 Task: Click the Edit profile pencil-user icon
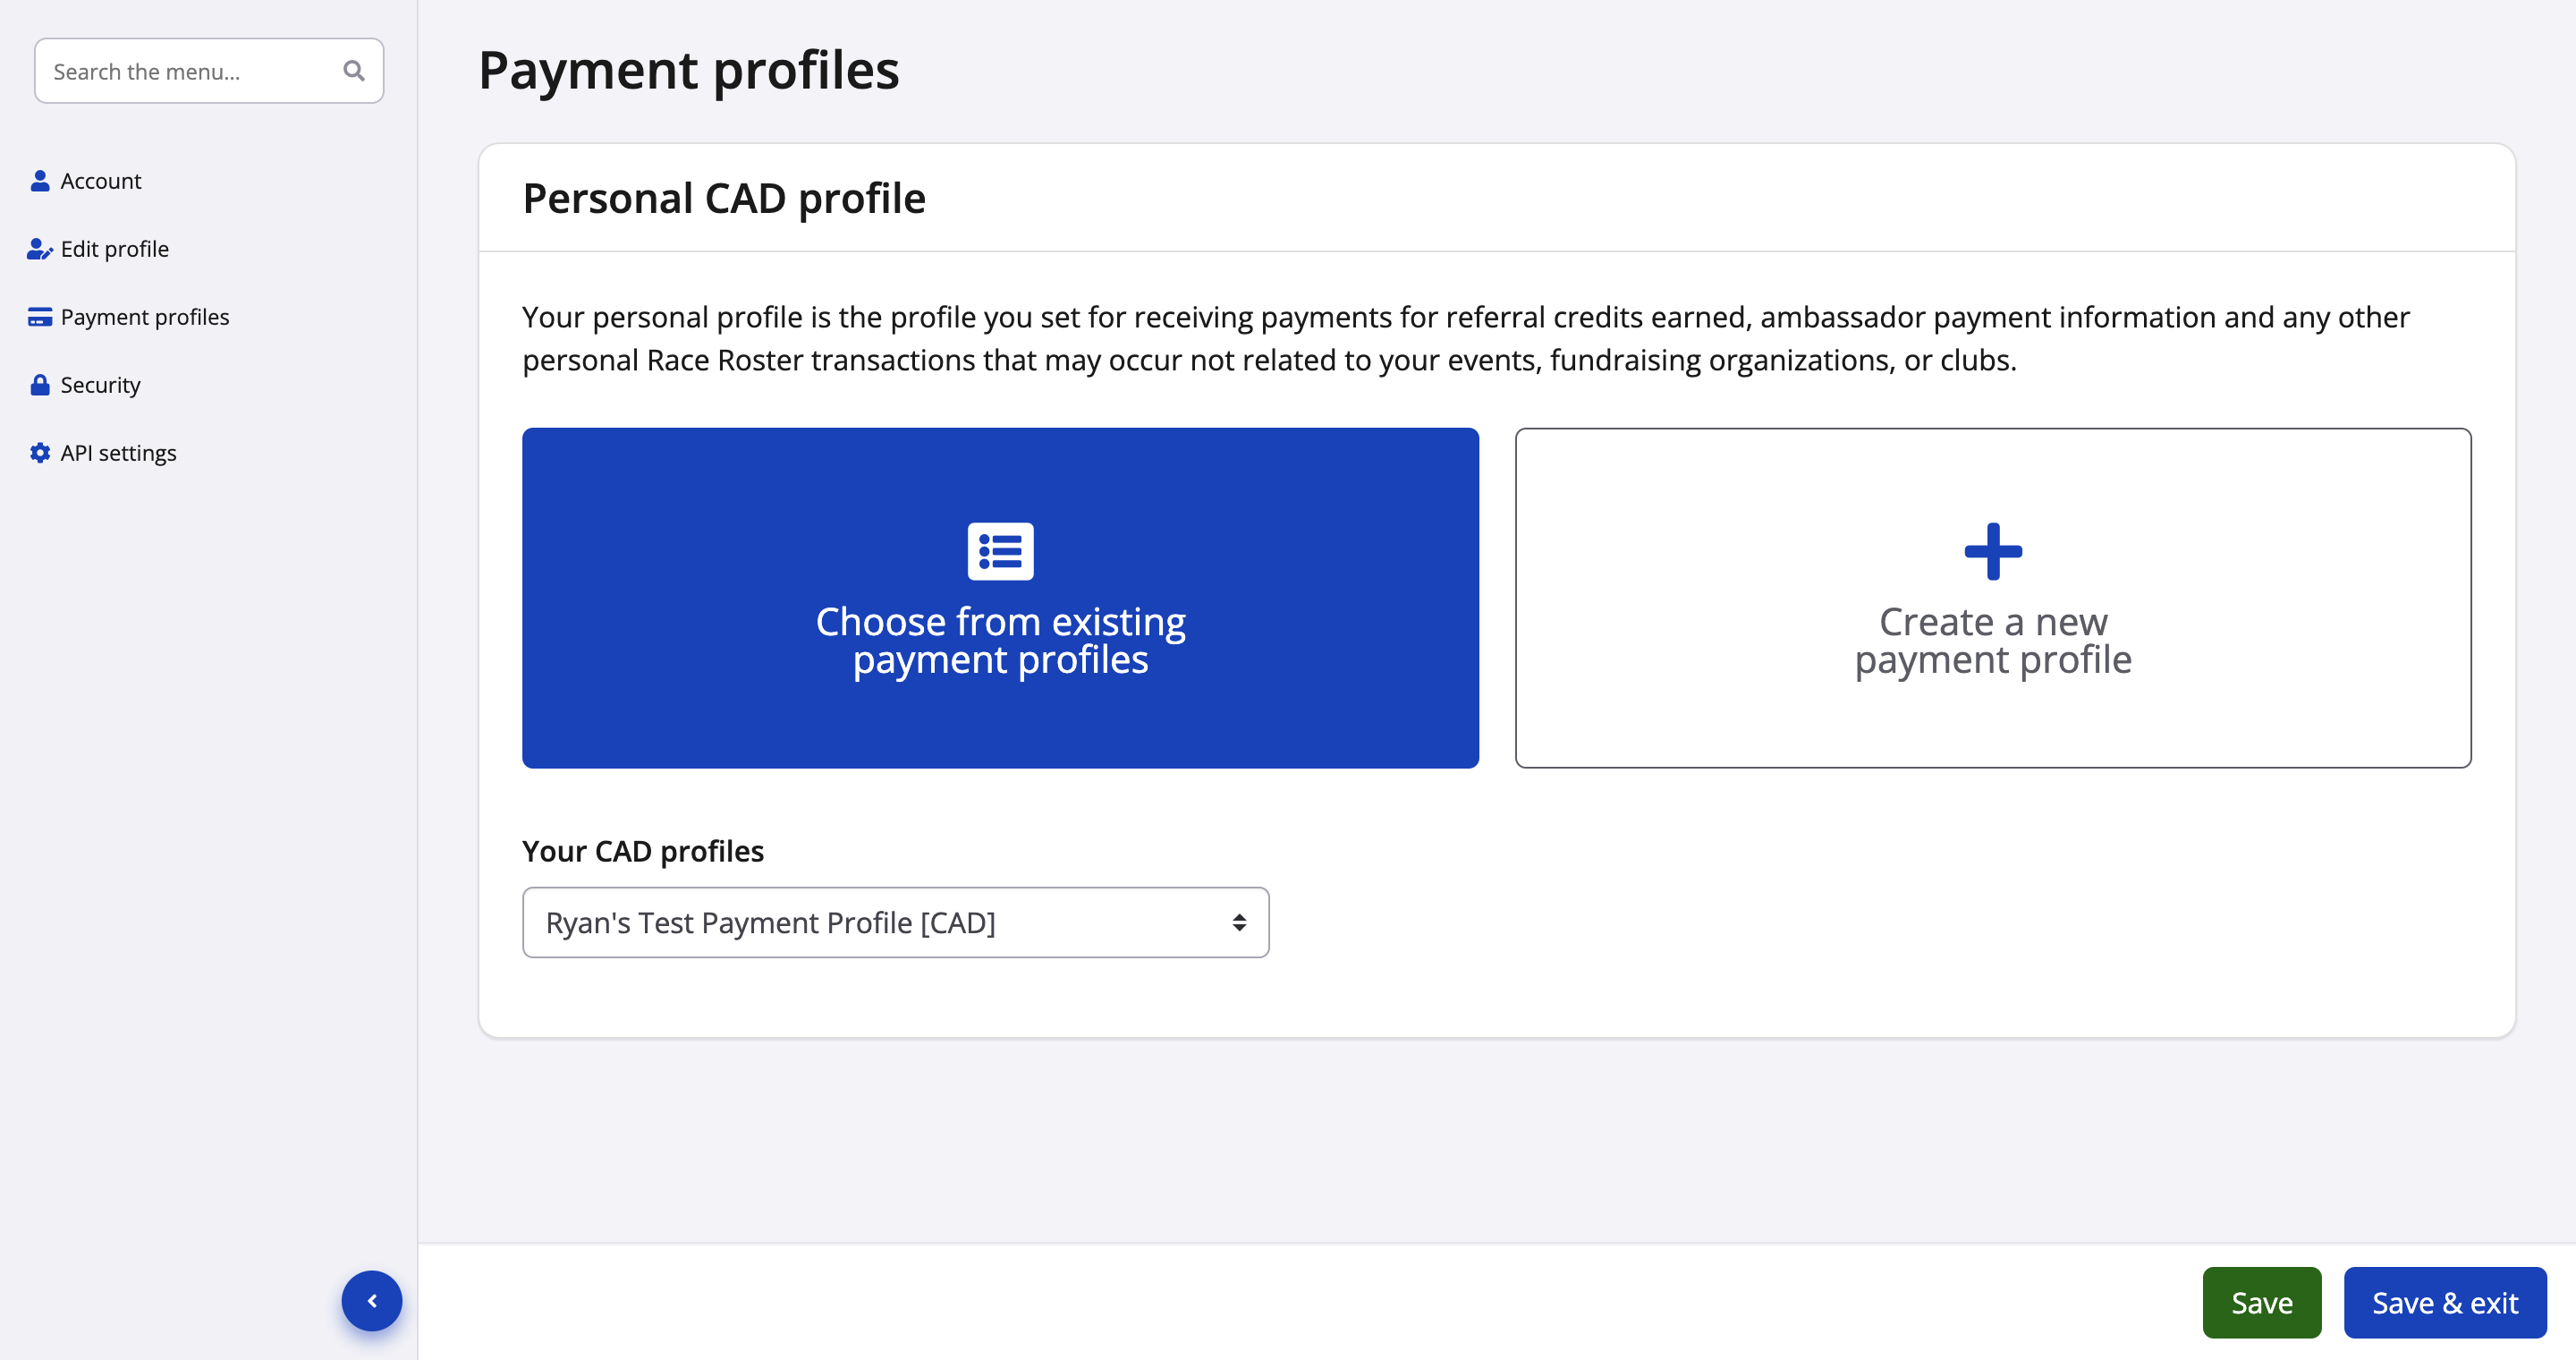(x=40, y=249)
